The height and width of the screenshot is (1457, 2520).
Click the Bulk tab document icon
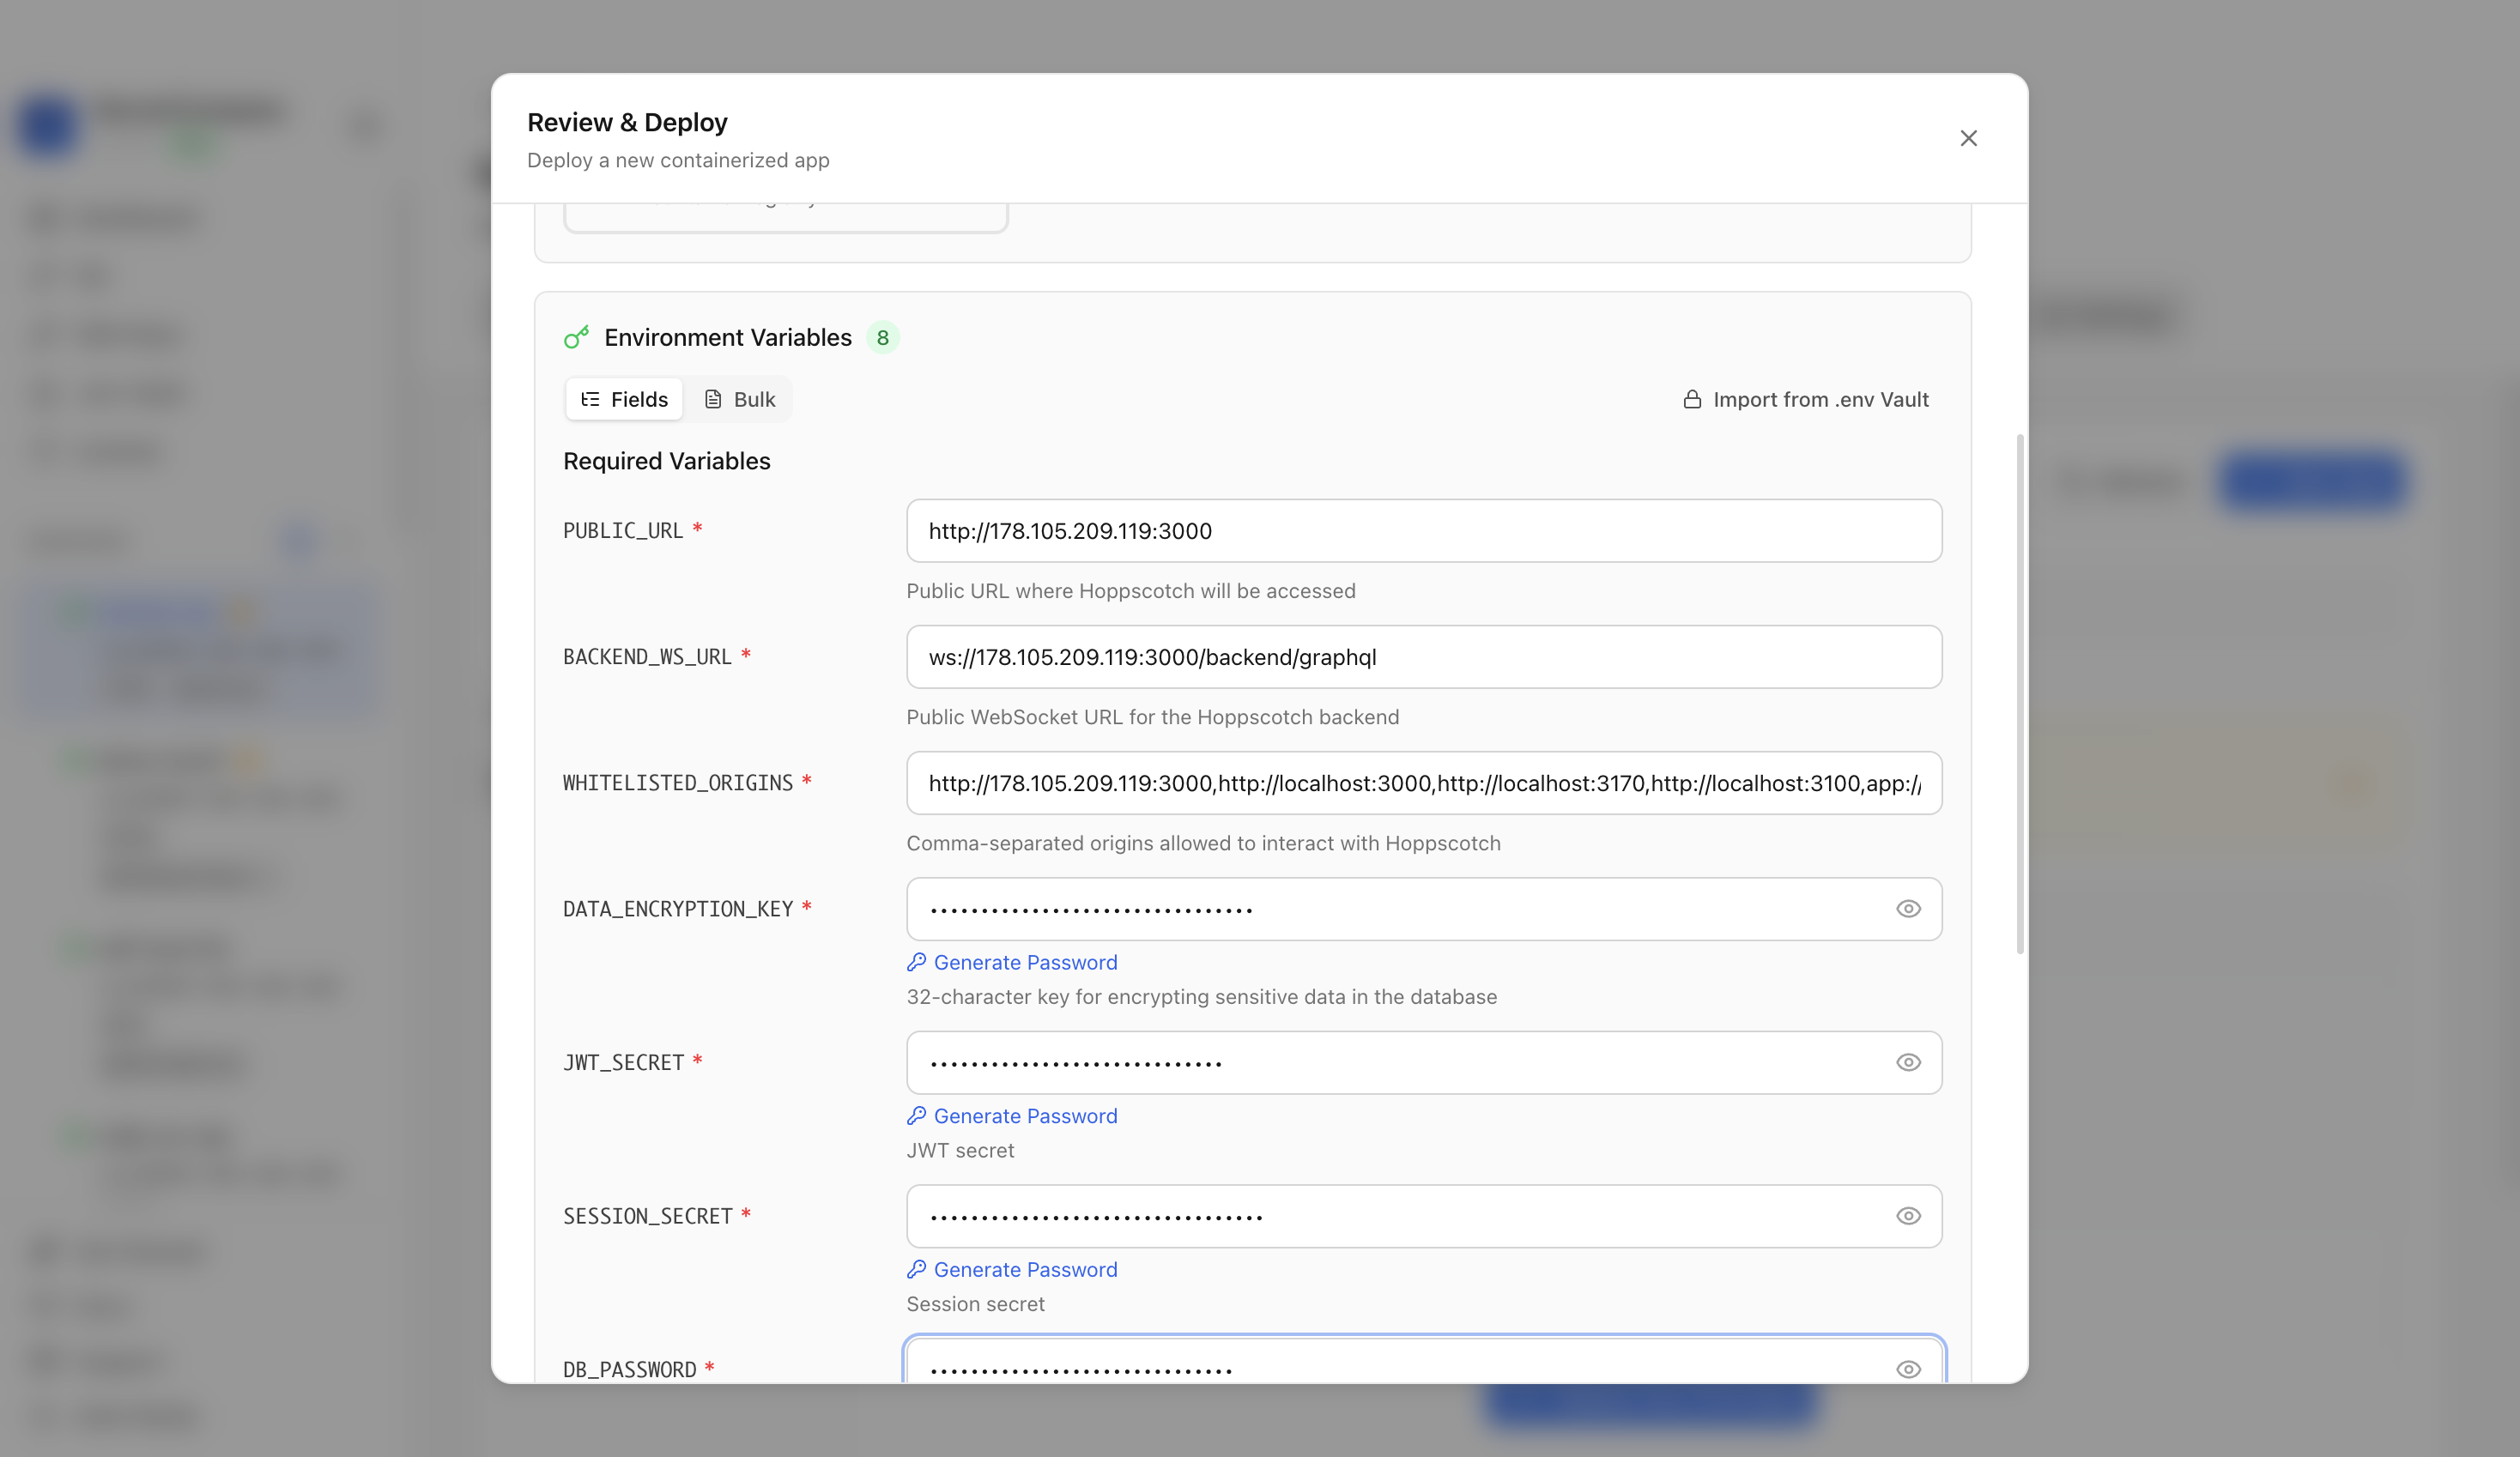pos(712,399)
